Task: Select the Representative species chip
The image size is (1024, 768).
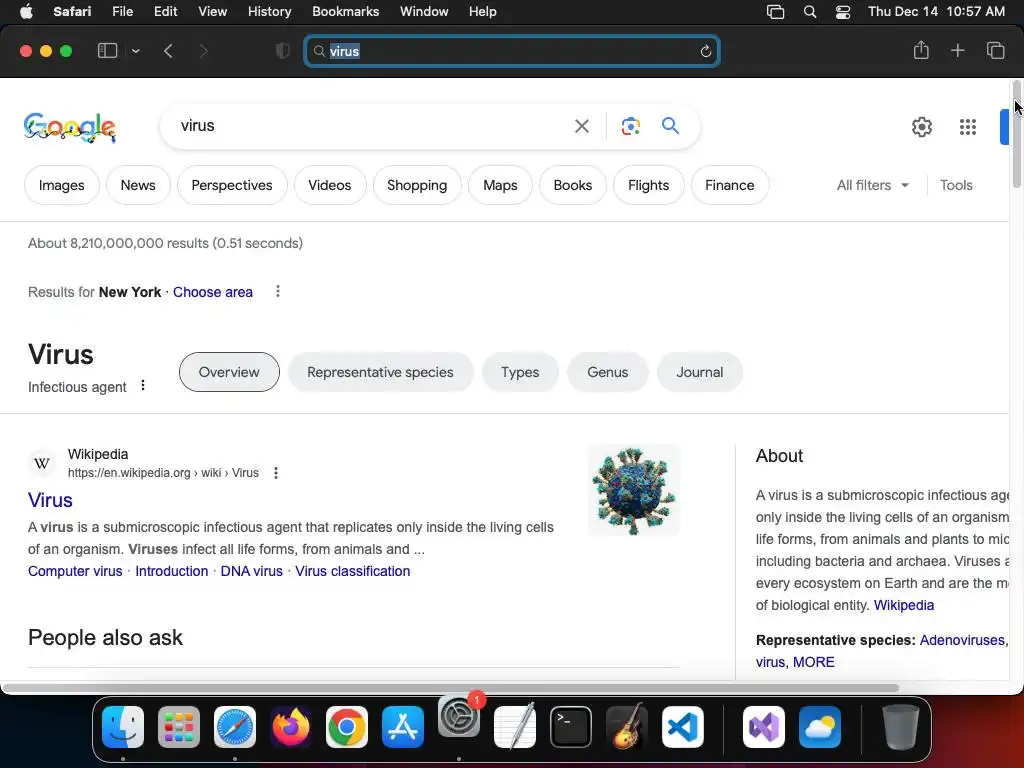Action: pyautogui.click(x=380, y=372)
